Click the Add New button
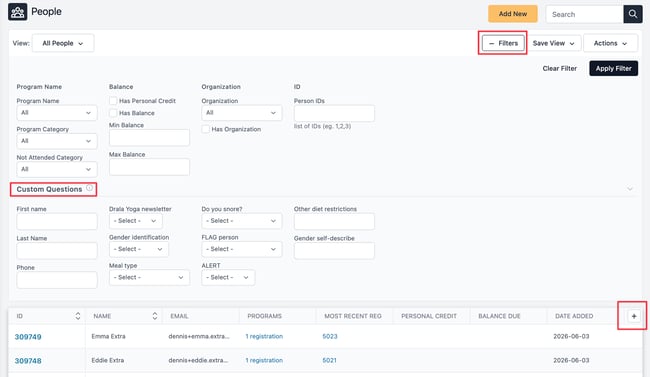Viewport: 650px width, 377px height. tap(513, 14)
